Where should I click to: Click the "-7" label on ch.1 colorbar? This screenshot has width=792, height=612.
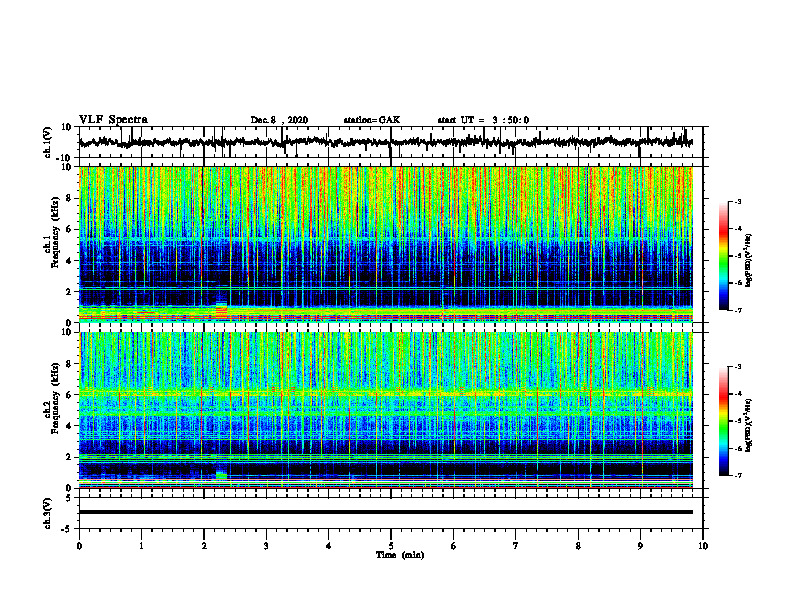pos(738,310)
